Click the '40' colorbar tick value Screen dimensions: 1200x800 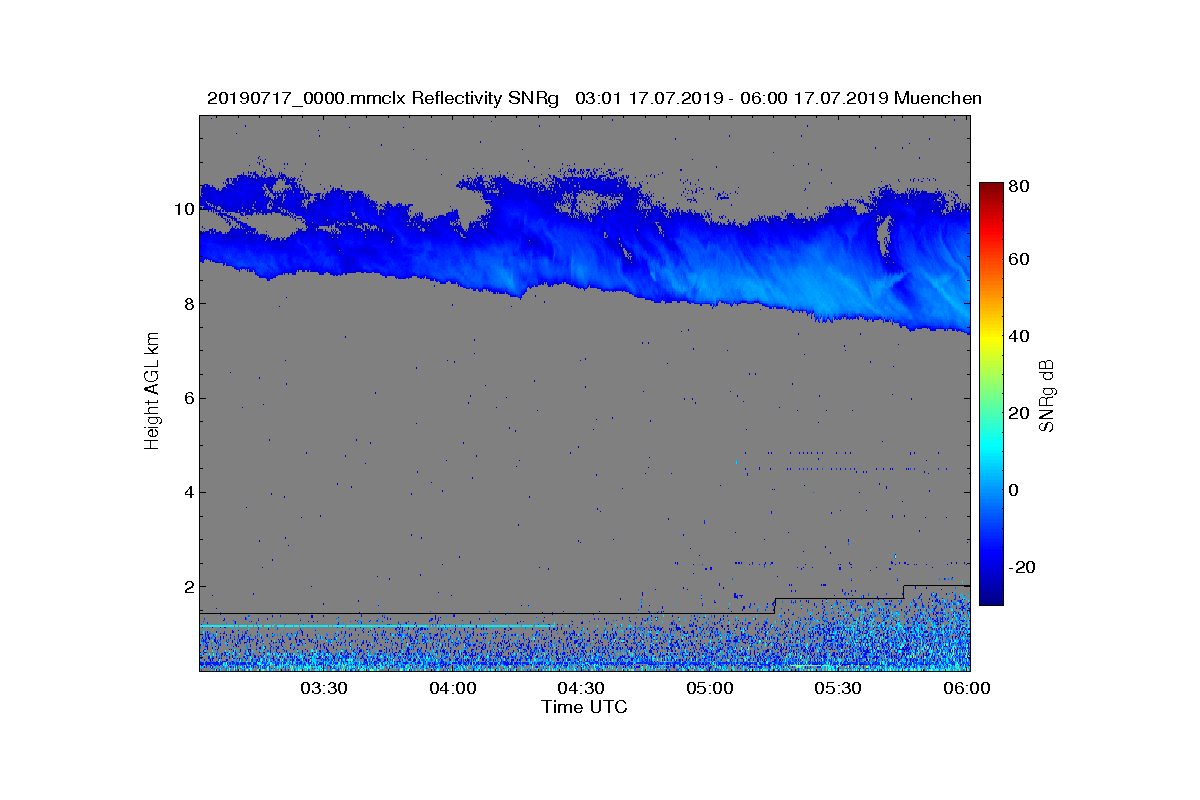coord(1020,336)
